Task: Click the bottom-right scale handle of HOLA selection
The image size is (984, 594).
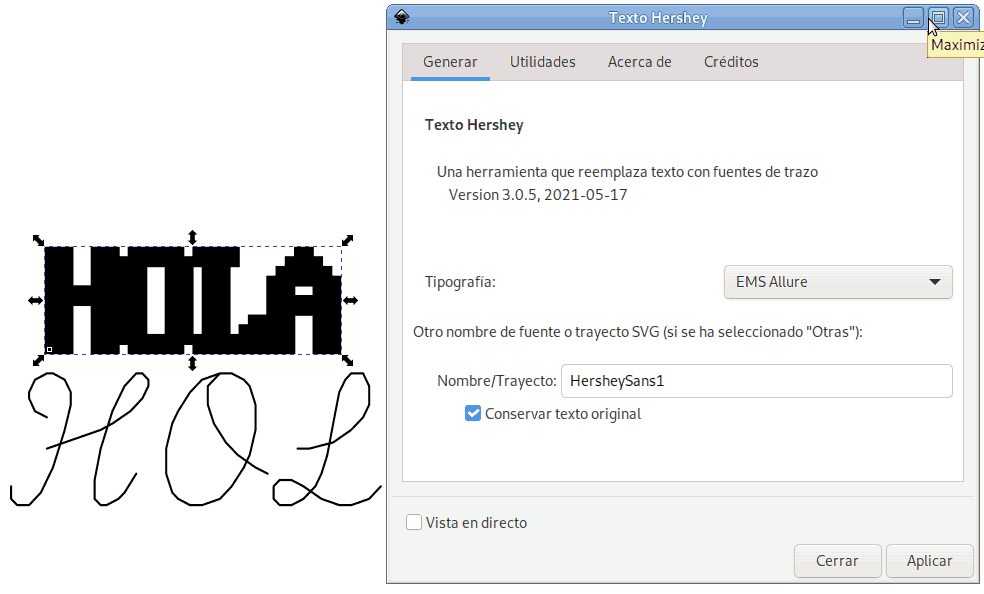Action: pyautogui.click(x=347, y=360)
